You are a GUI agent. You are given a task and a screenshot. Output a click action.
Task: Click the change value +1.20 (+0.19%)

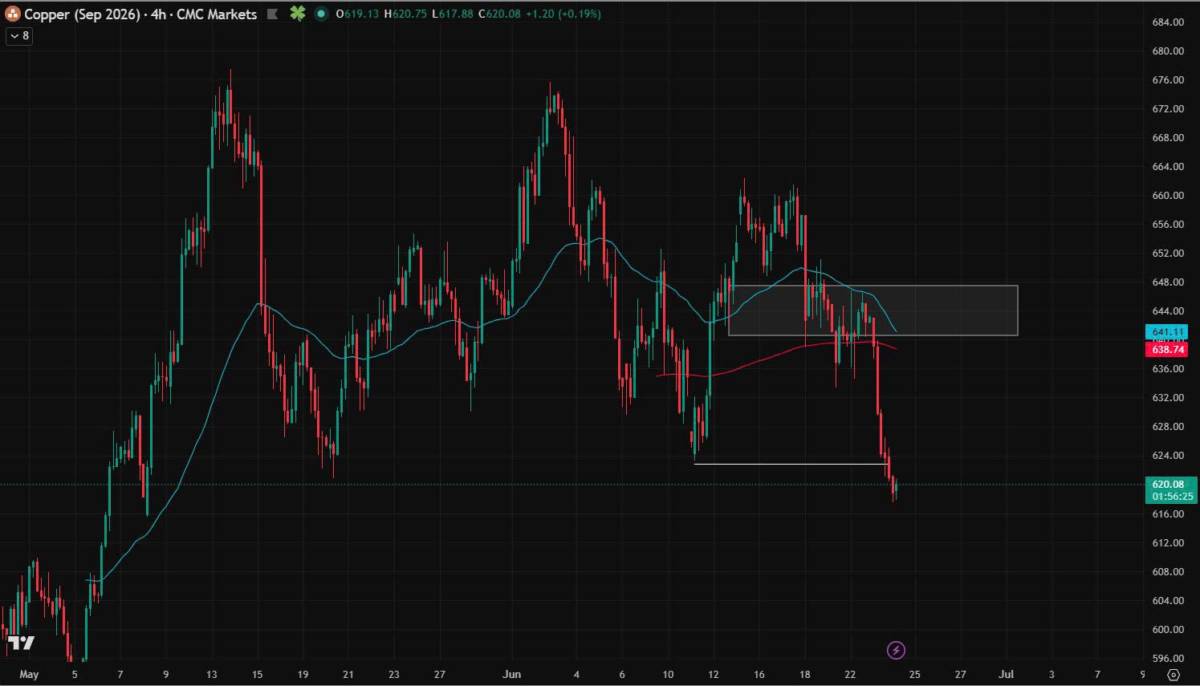click(x=565, y=15)
